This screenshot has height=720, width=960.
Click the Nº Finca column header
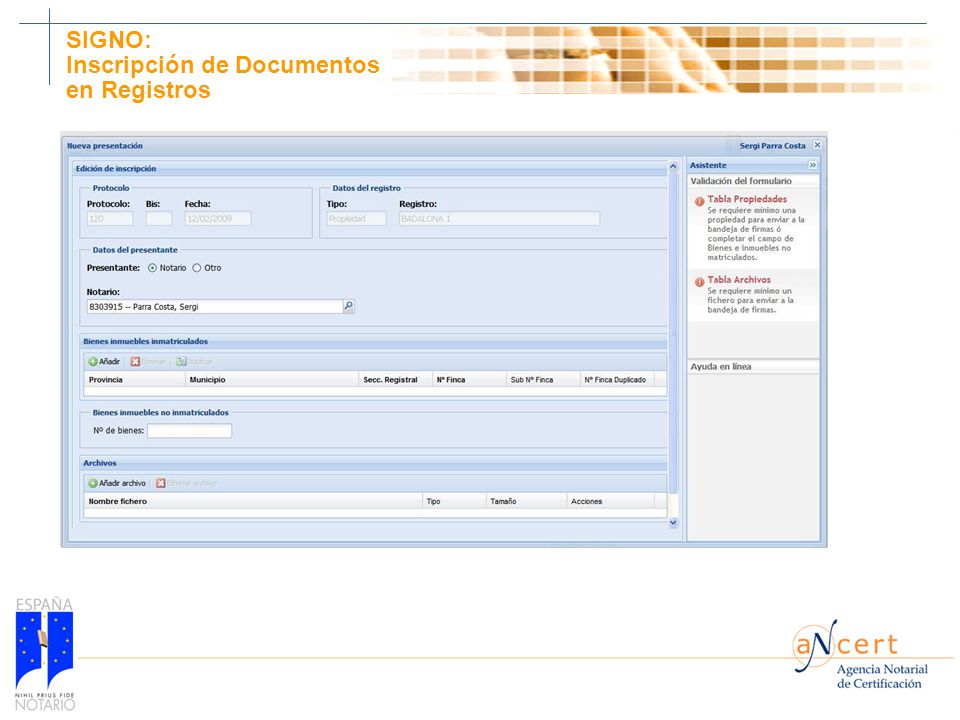click(470, 380)
